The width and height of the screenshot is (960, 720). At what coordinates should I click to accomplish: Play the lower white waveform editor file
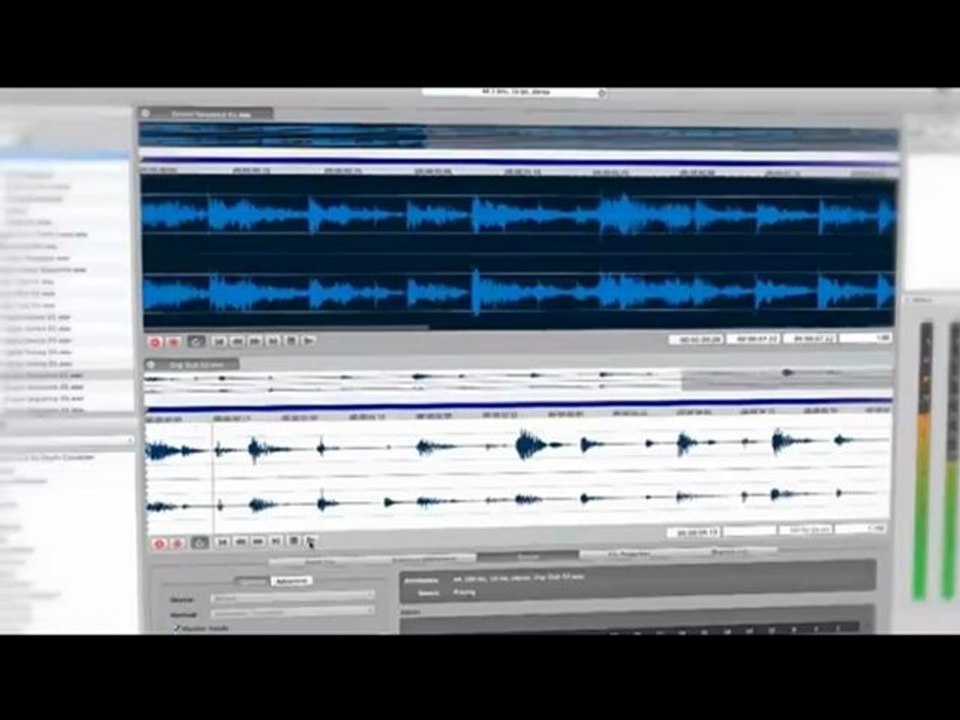point(311,541)
